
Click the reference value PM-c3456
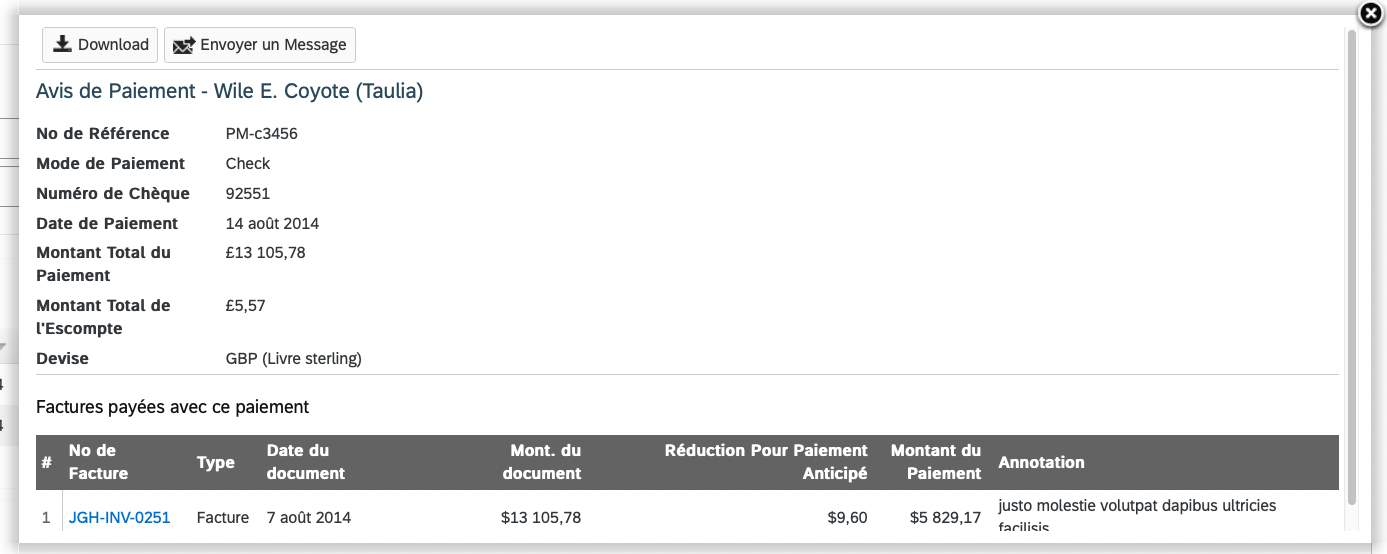coord(262,134)
